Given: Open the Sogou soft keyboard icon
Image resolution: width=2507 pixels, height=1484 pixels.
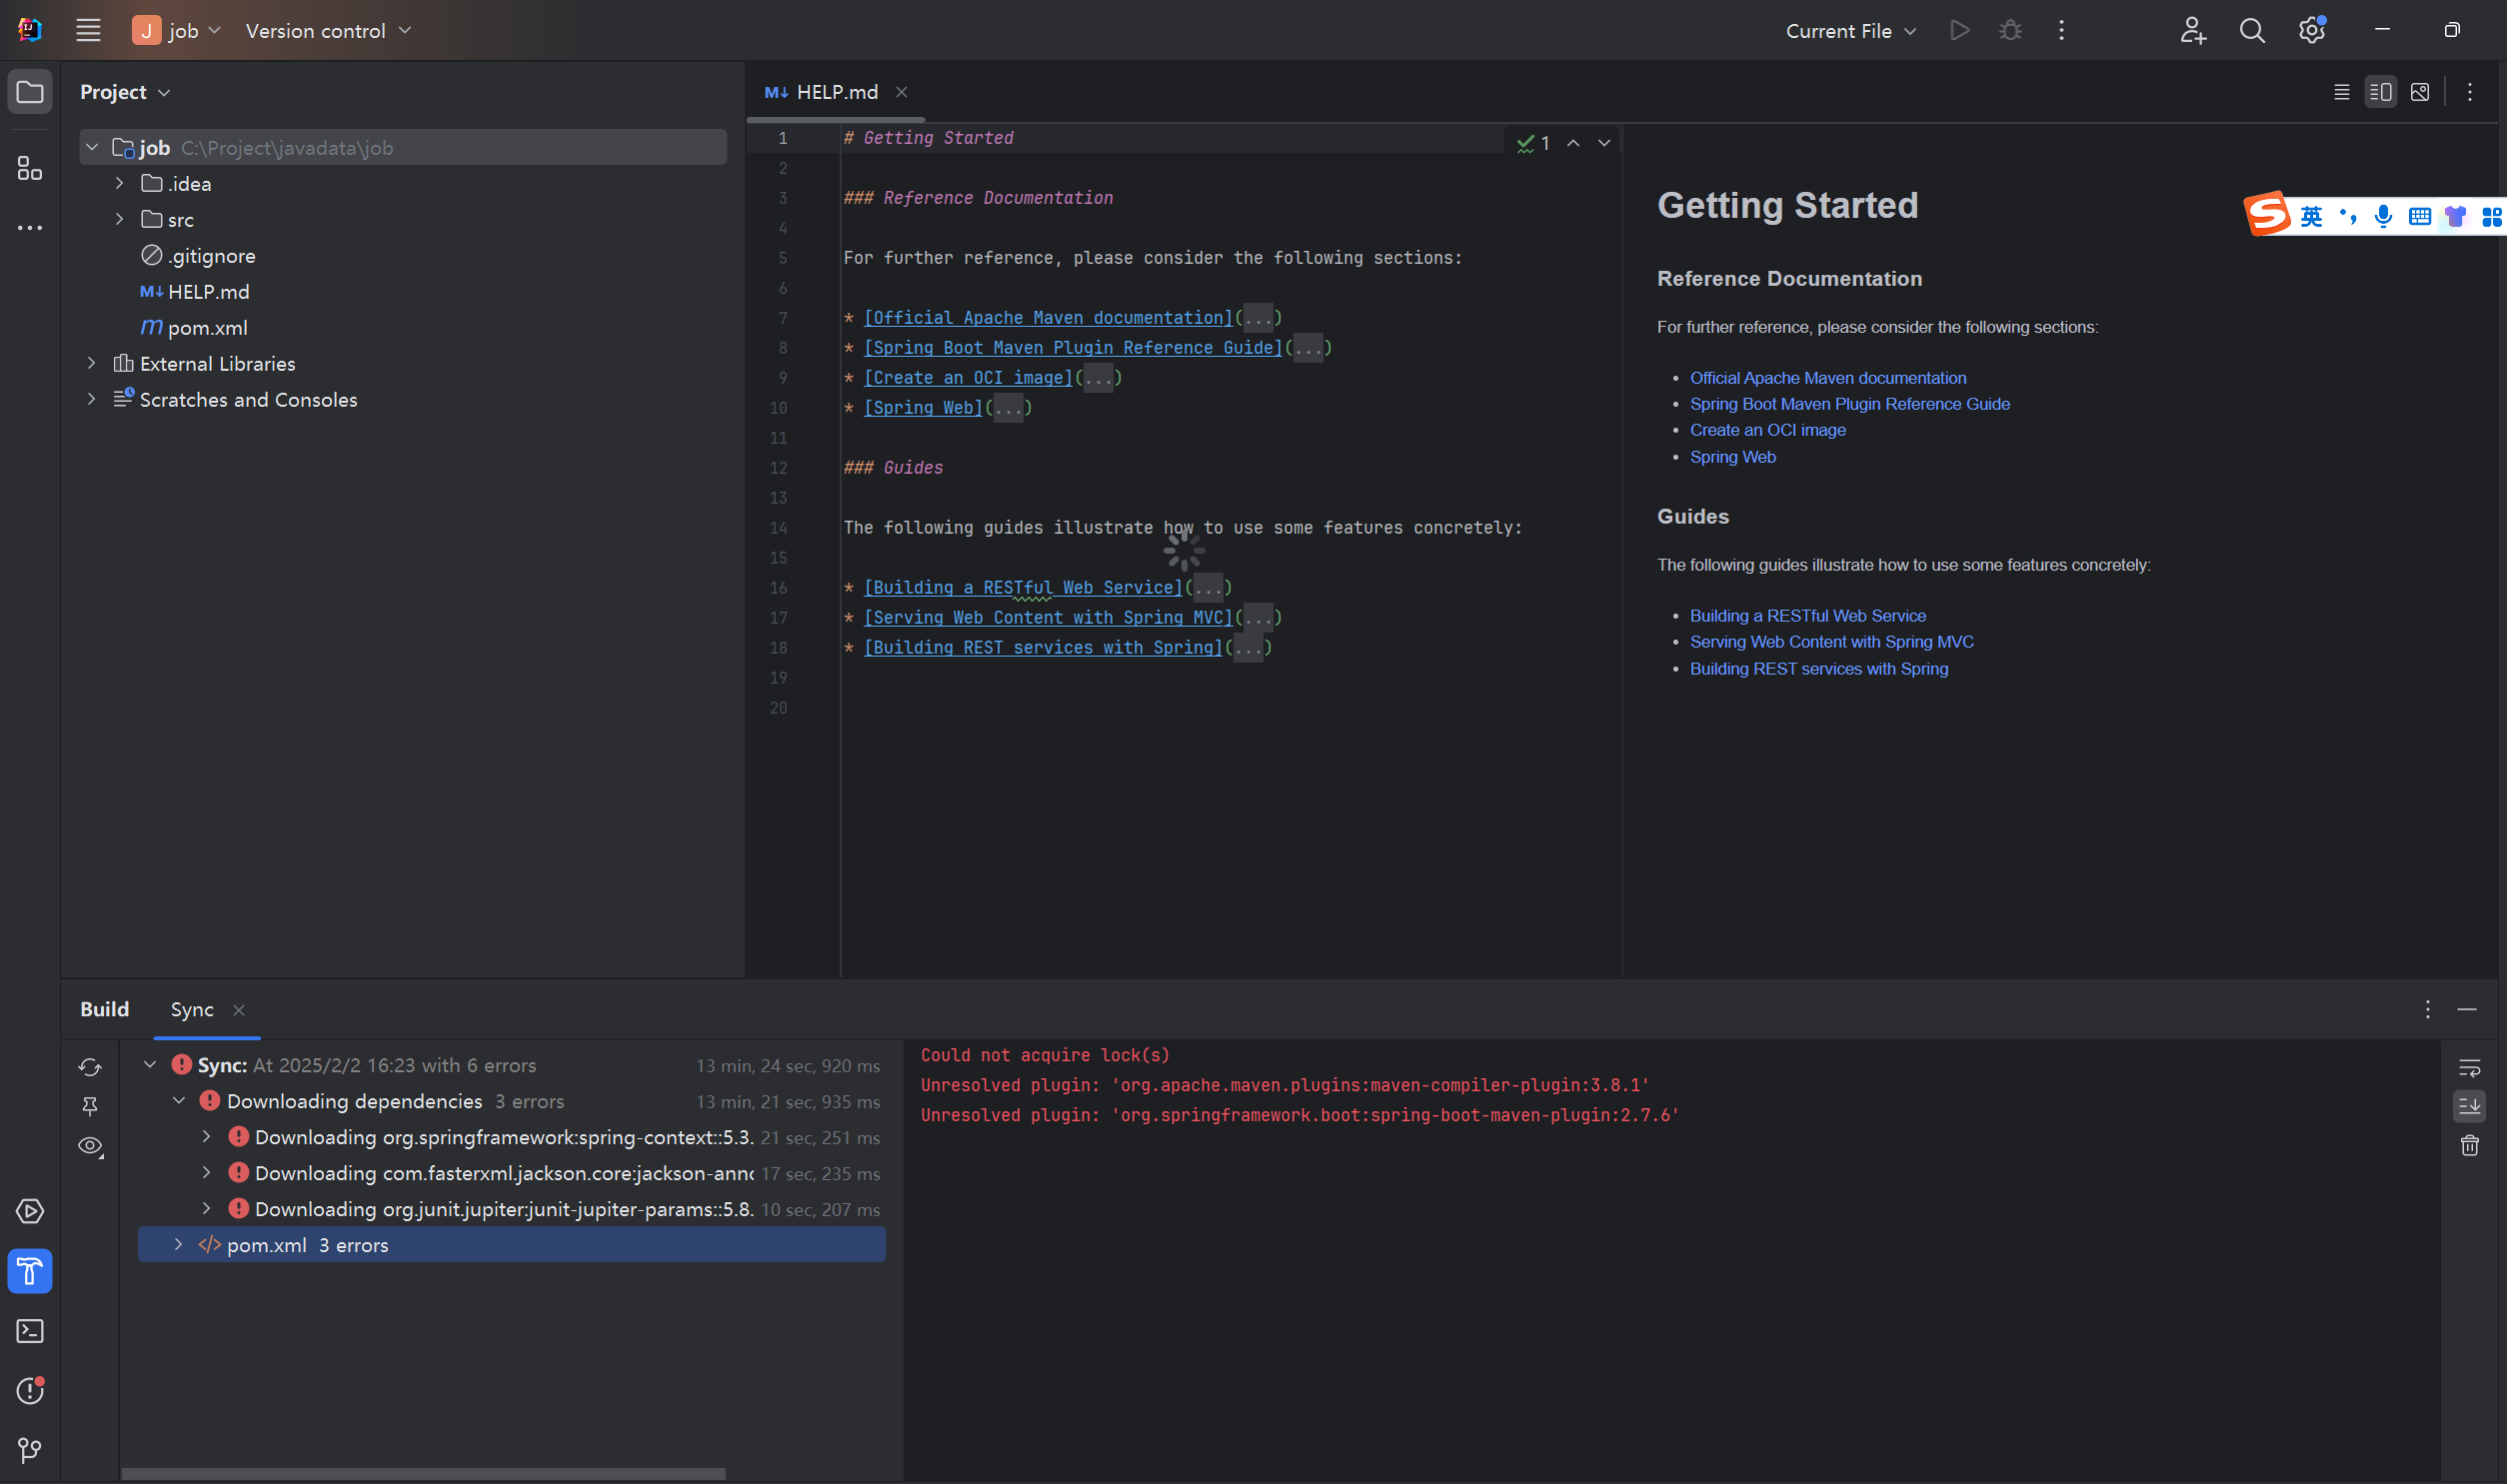Looking at the screenshot, I should [x=2419, y=216].
